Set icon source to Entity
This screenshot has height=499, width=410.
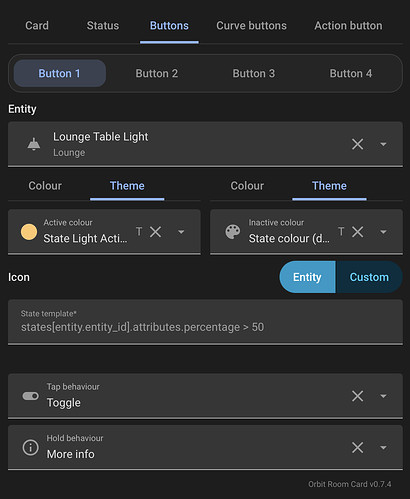tap(307, 277)
